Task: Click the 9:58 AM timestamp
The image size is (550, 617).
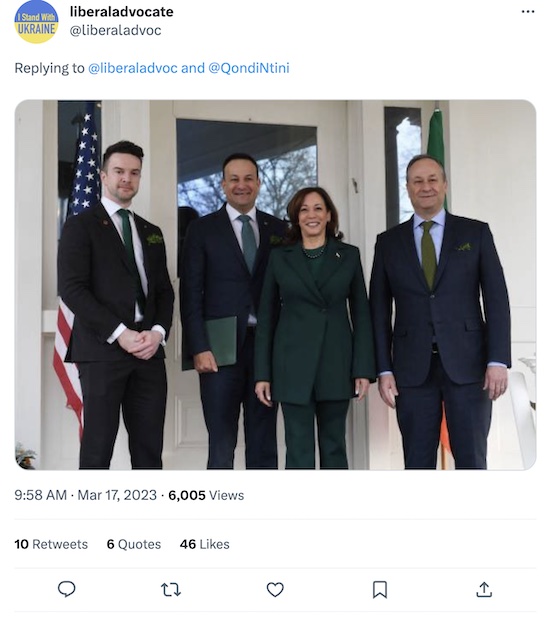Action: (x=41, y=495)
